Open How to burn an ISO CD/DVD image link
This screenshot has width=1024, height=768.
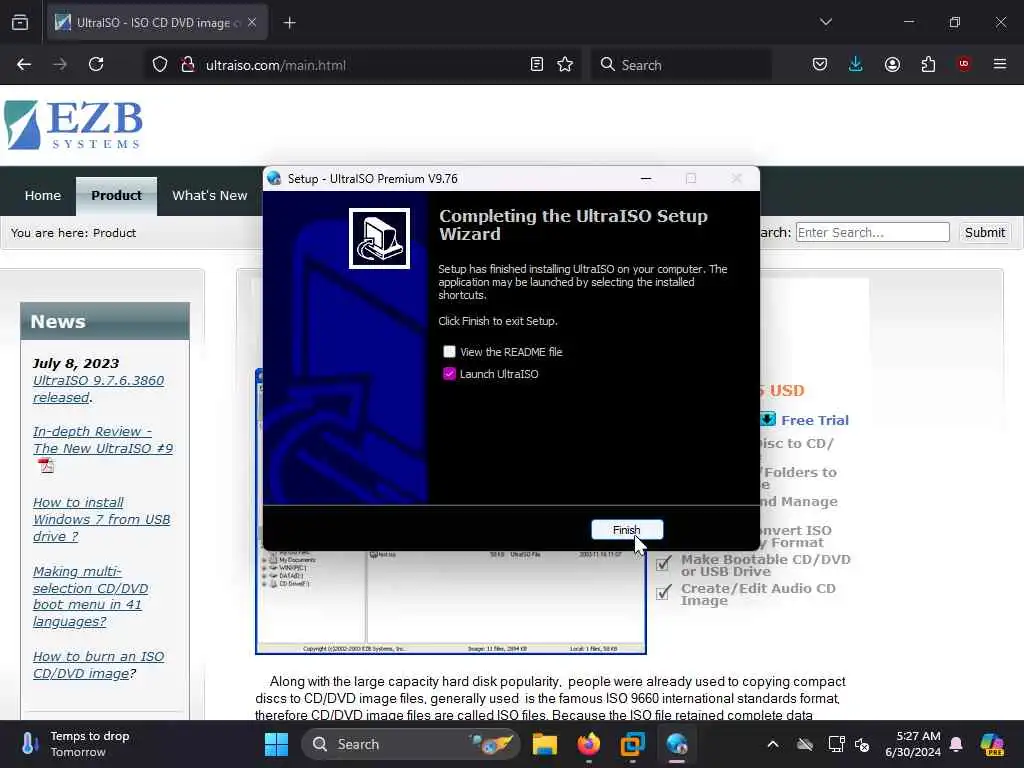[98, 665]
